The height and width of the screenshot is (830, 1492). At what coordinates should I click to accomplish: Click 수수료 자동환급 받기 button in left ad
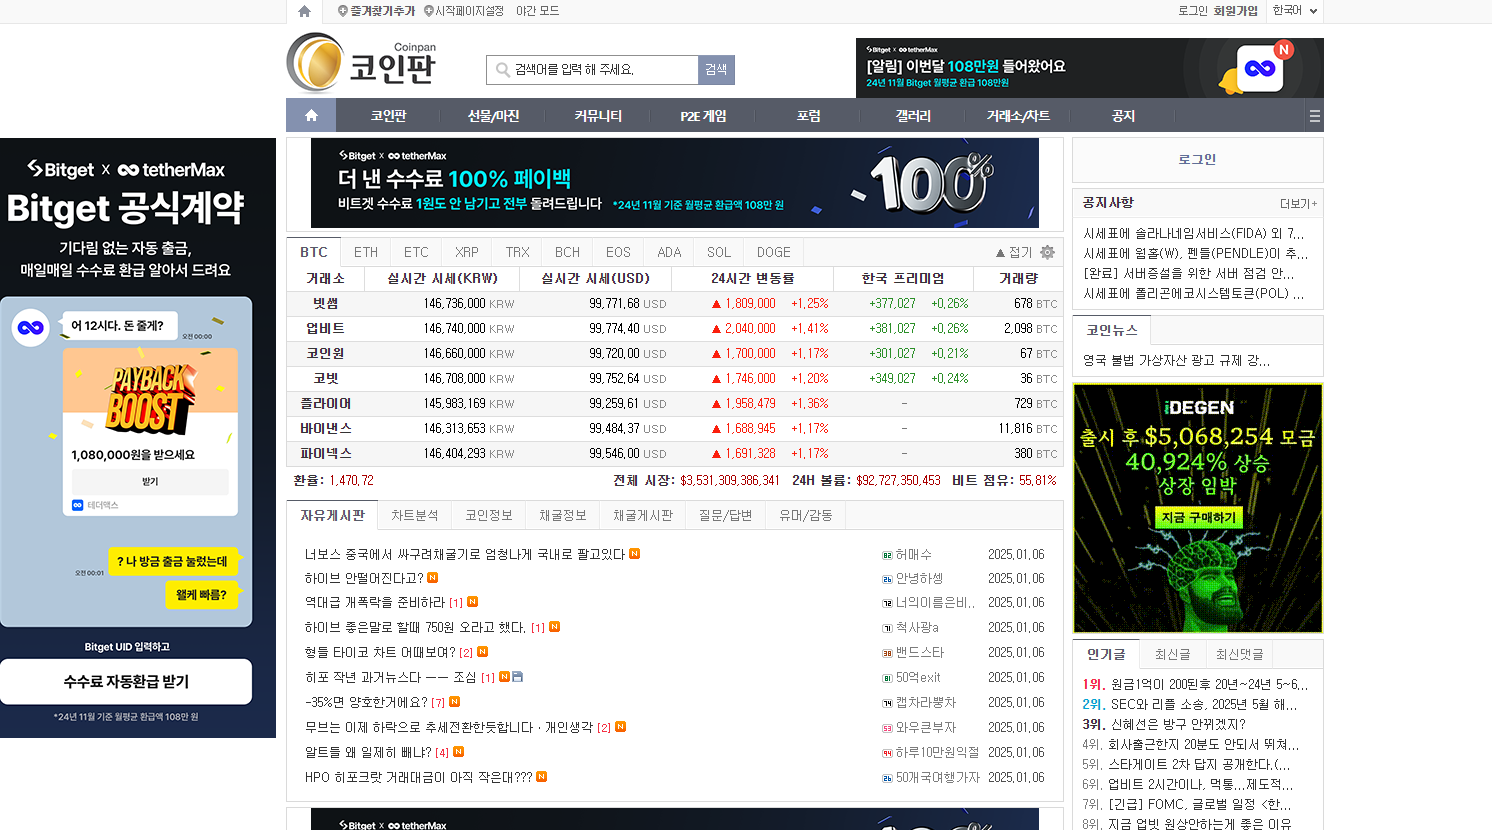[126, 681]
